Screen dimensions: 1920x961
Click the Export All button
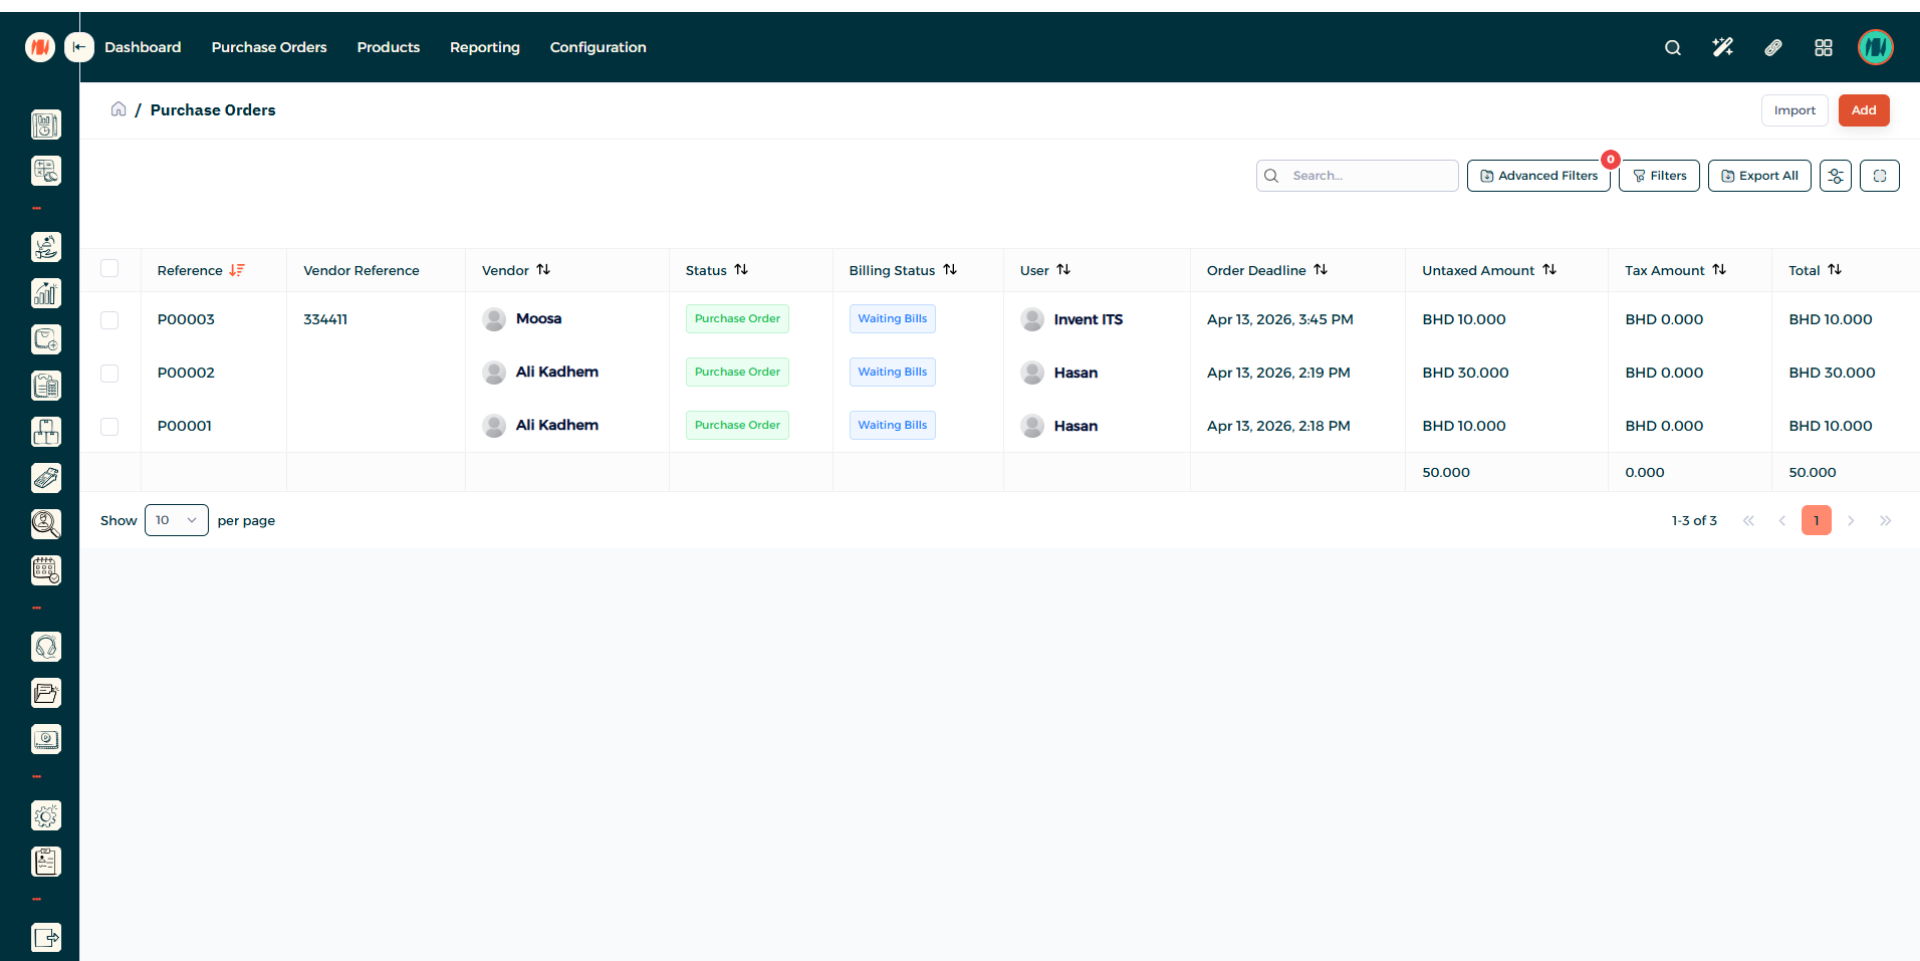click(1759, 176)
